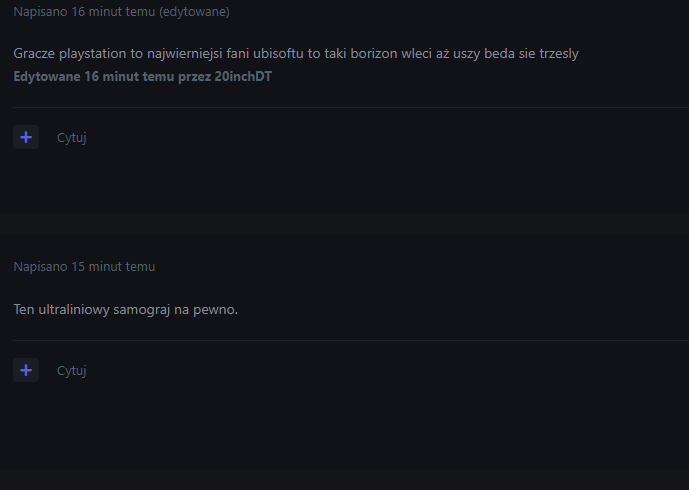Viewport: 689px width, 490px height.
Task: Open the 'Napisano 16 minut temu' timestamp link
Action: (x=84, y=12)
